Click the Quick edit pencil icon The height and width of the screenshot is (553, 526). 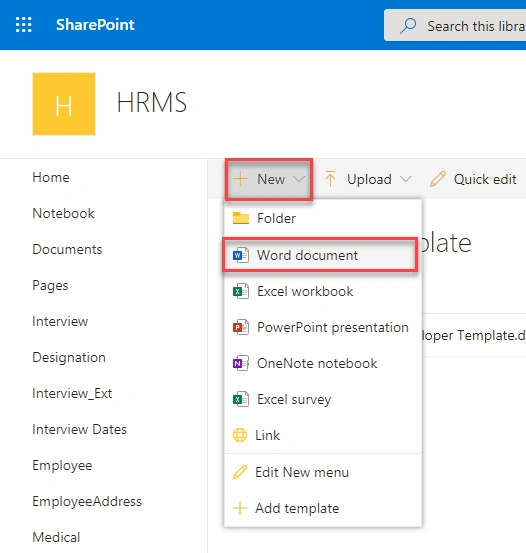437,179
